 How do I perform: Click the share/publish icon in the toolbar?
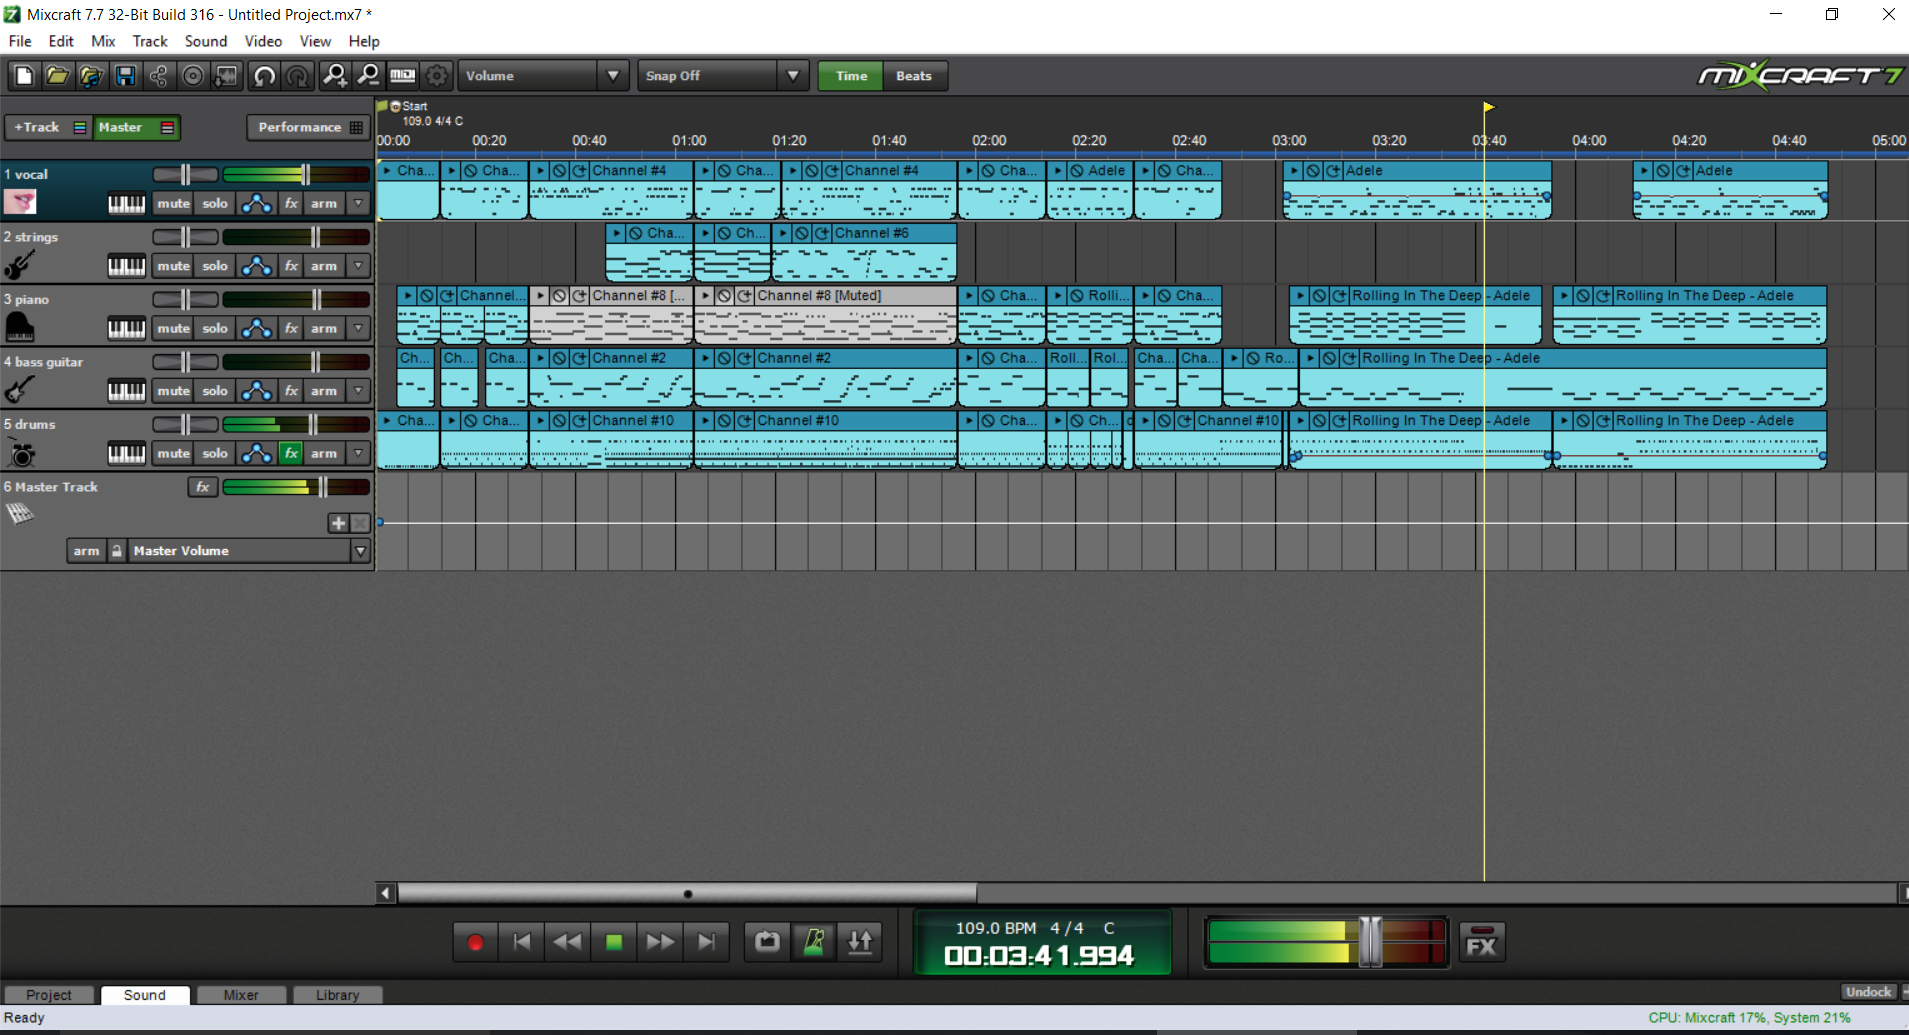tap(159, 76)
